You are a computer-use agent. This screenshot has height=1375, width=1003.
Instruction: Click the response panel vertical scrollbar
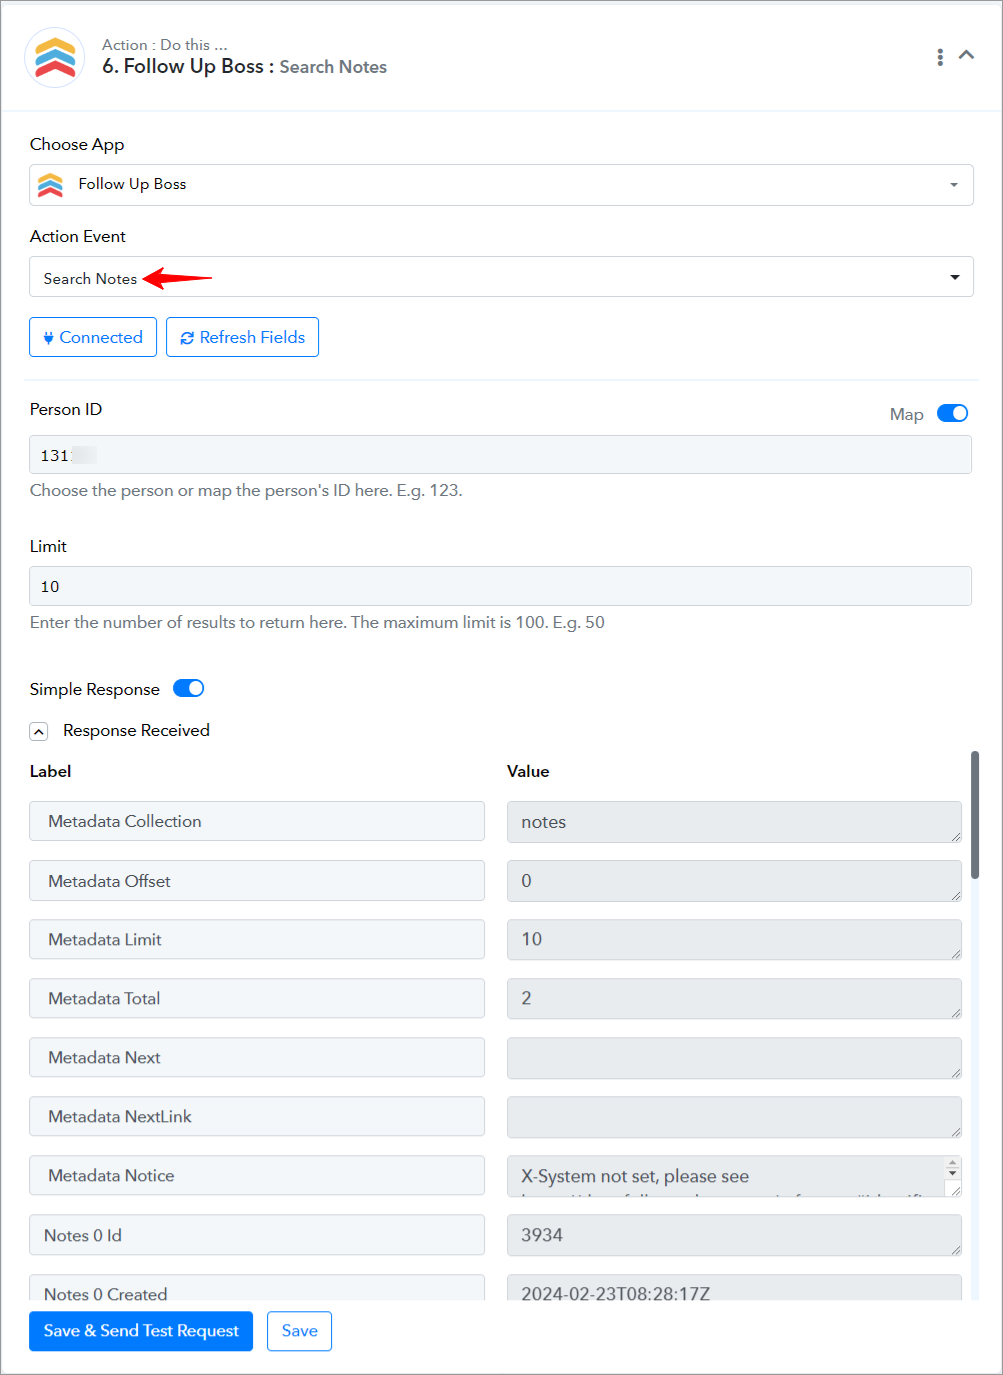tap(975, 815)
